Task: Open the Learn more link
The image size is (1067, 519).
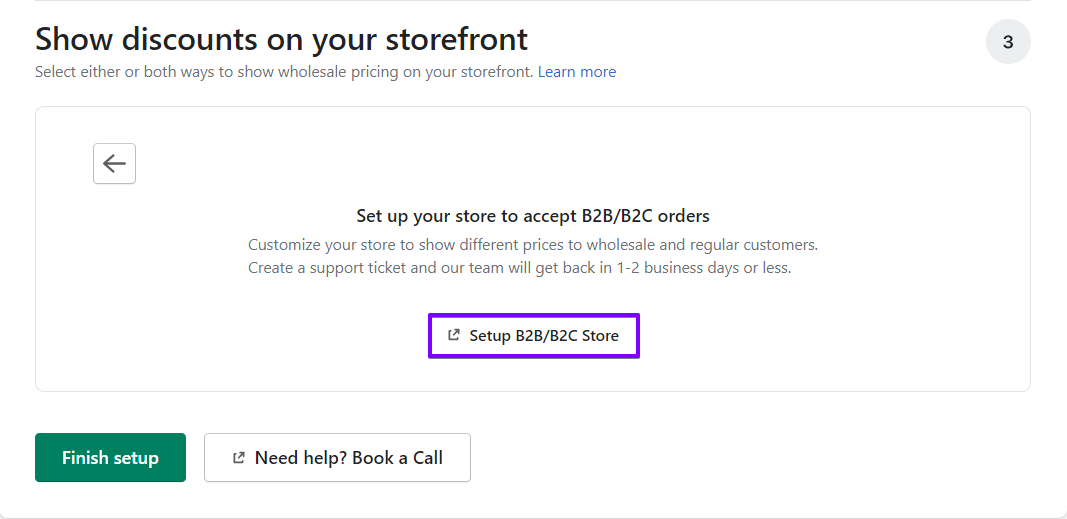Action: (x=577, y=72)
